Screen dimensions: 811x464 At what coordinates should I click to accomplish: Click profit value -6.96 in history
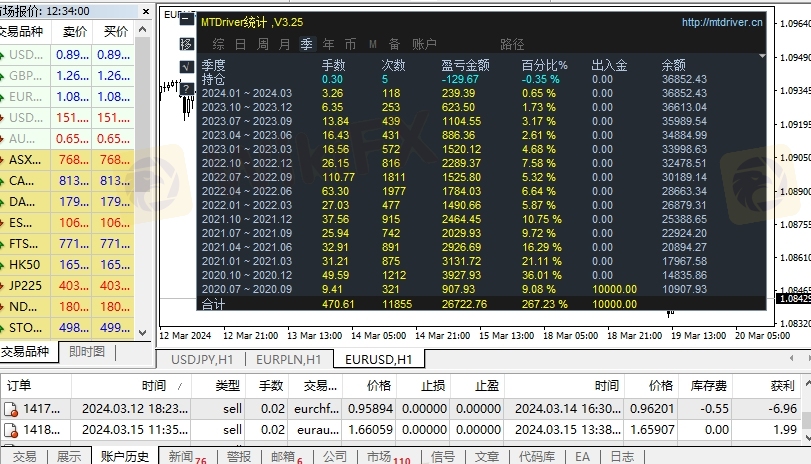pyautogui.click(x=782, y=409)
